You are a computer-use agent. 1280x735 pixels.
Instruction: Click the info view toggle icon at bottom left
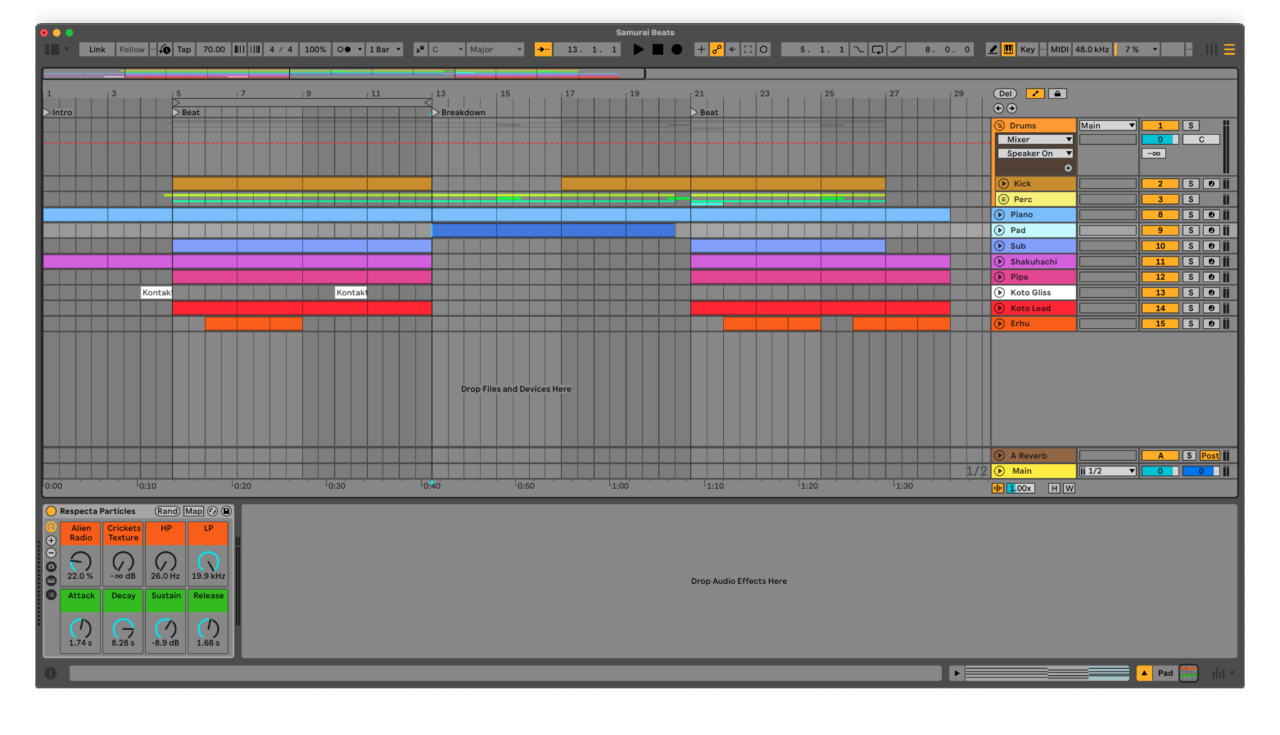(x=51, y=674)
